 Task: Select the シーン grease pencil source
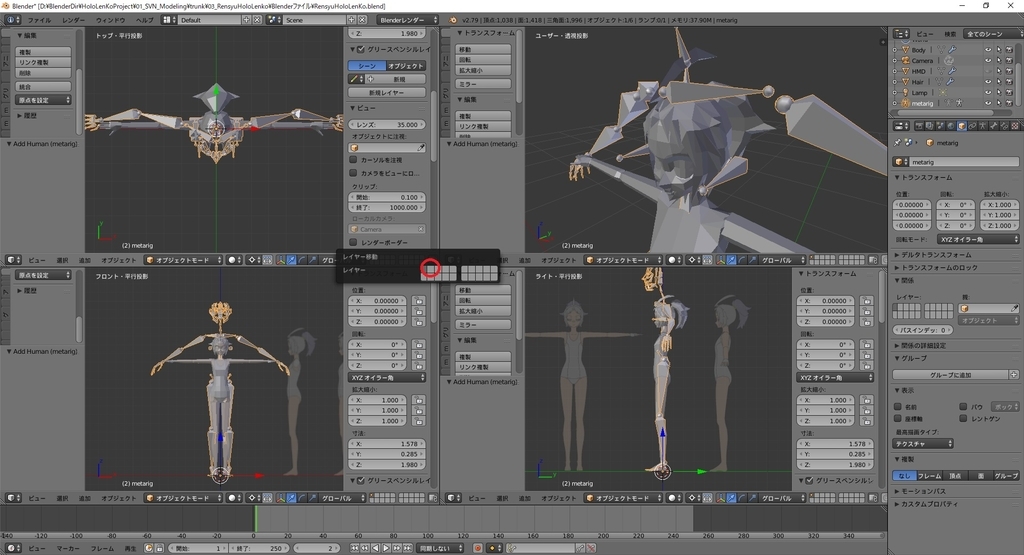(367, 66)
